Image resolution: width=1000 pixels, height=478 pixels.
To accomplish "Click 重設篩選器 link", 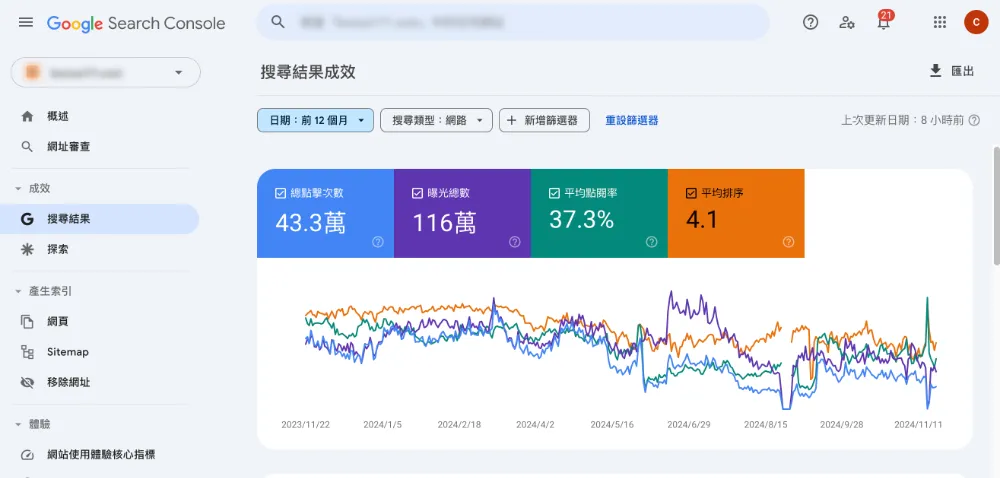I will coord(631,120).
